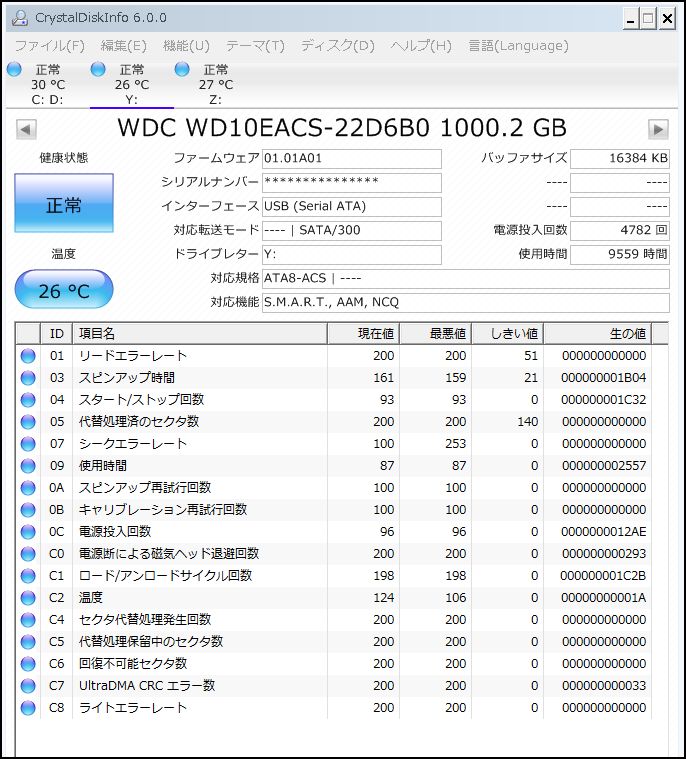The image size is (686, 759).
Task: Click the 現在値 column header
Action: click(364, 334)
